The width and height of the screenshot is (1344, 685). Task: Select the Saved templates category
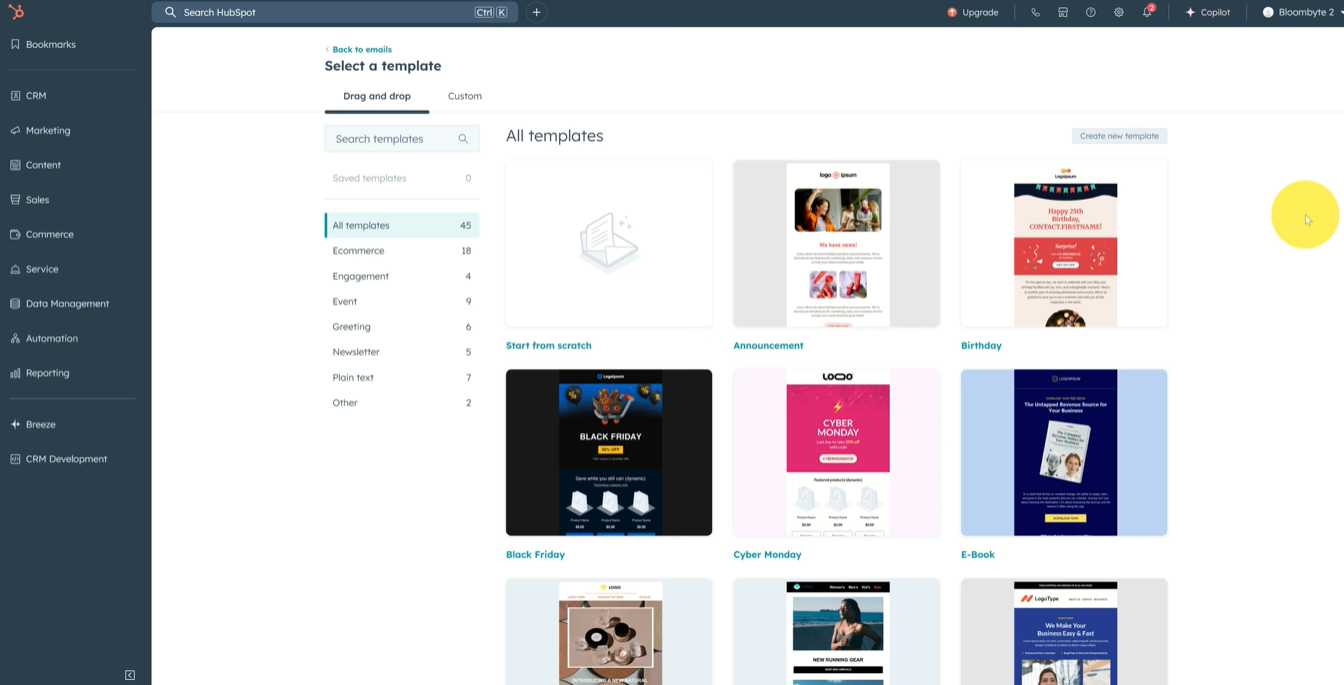click(x=401, y=178)
